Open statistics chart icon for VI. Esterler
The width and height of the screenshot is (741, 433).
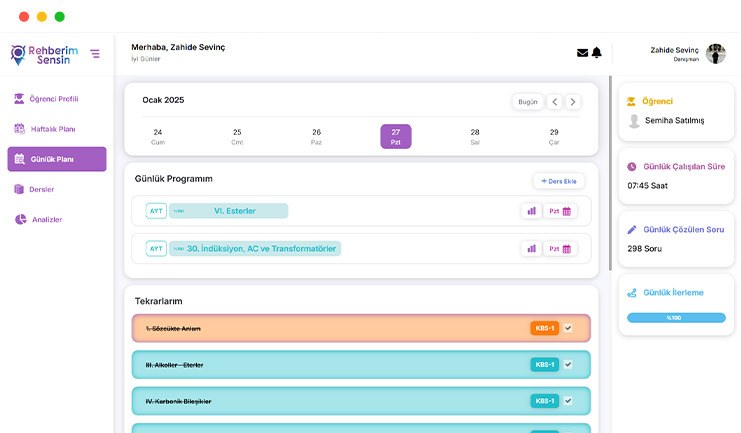coord(530,211)
